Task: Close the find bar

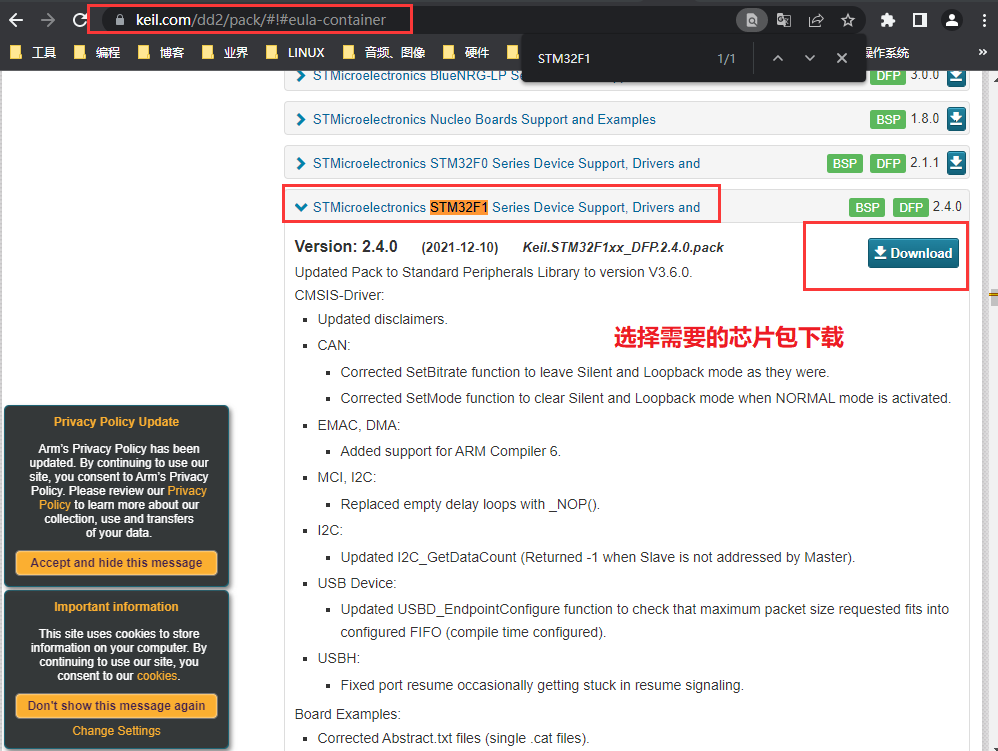Action: pos(841,59)
